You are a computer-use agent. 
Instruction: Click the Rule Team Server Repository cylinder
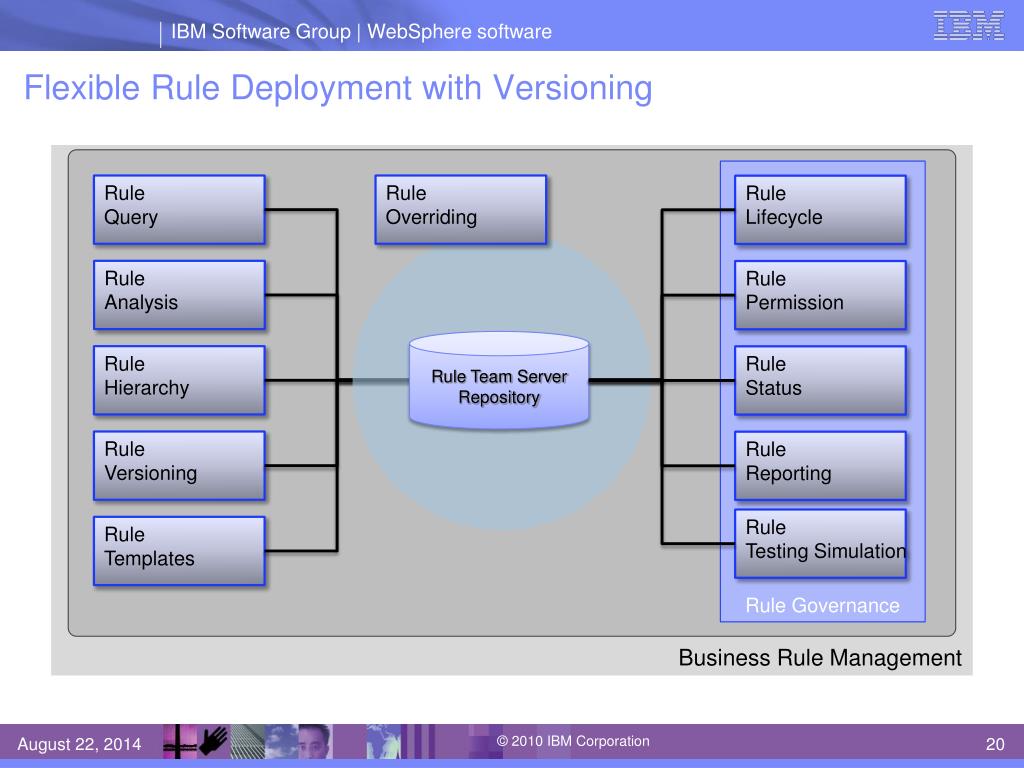click(x=499, y=381)
